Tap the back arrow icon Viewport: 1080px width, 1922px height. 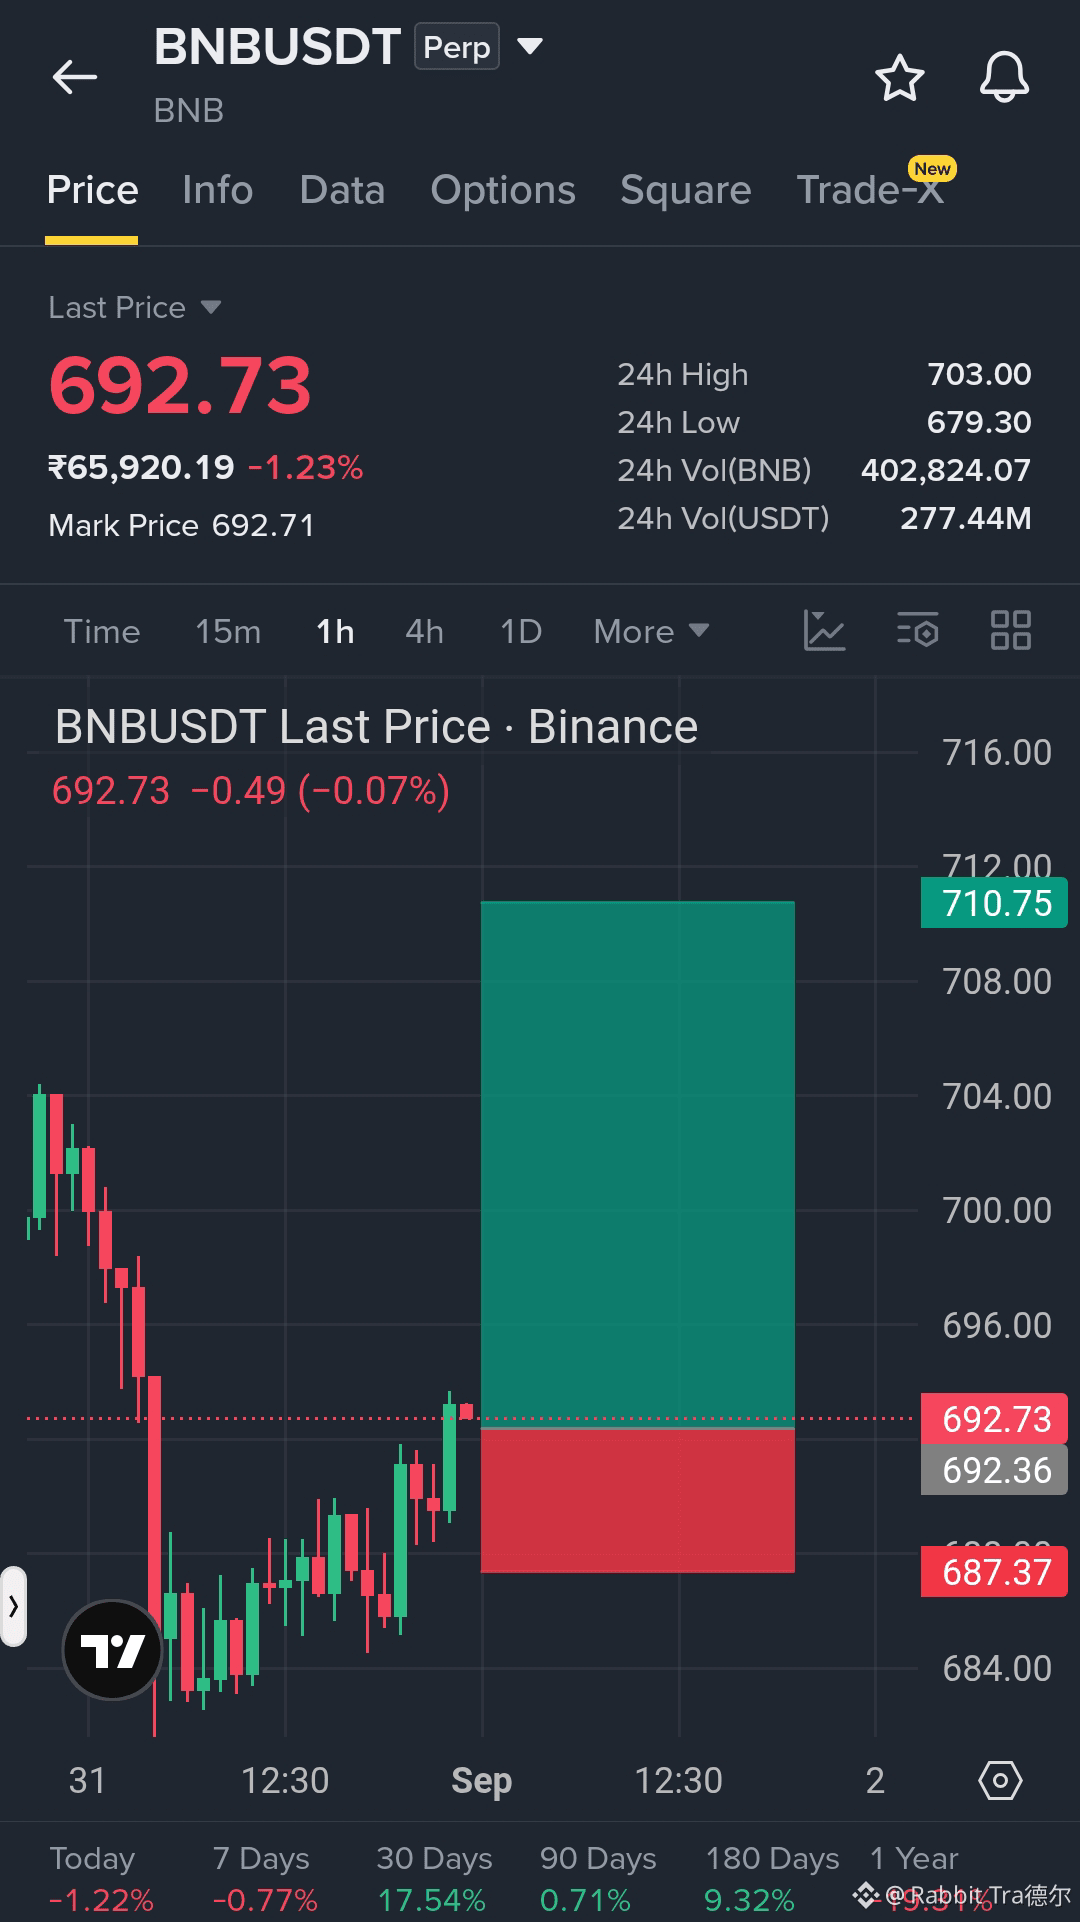75,77
